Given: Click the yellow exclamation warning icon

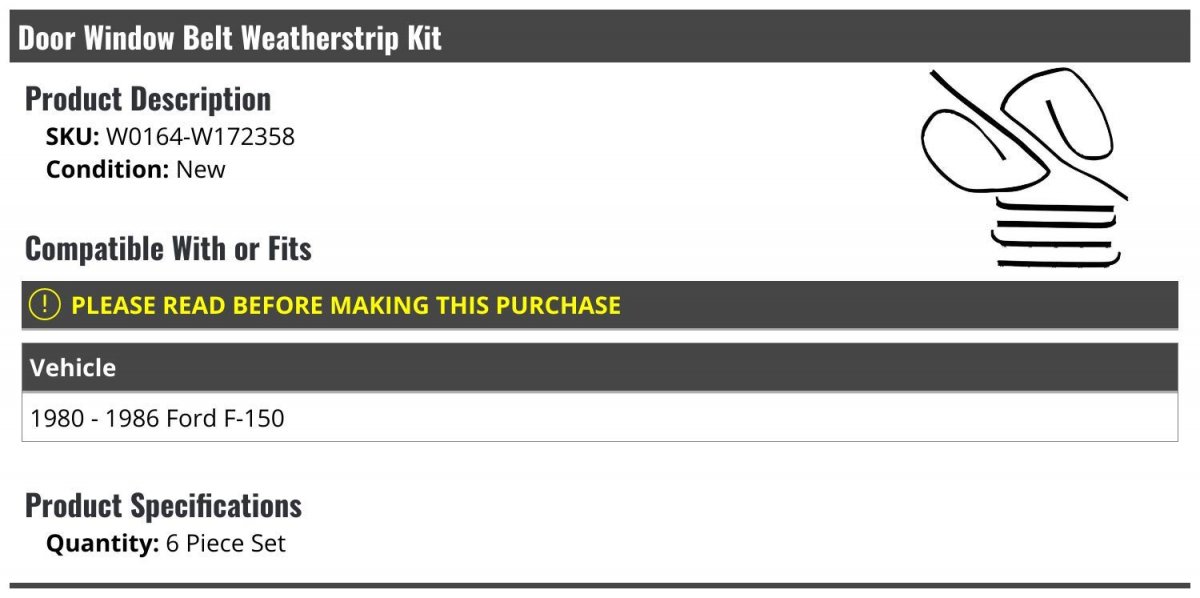Looking at the screenshot, I should click(x=45, y=305).
